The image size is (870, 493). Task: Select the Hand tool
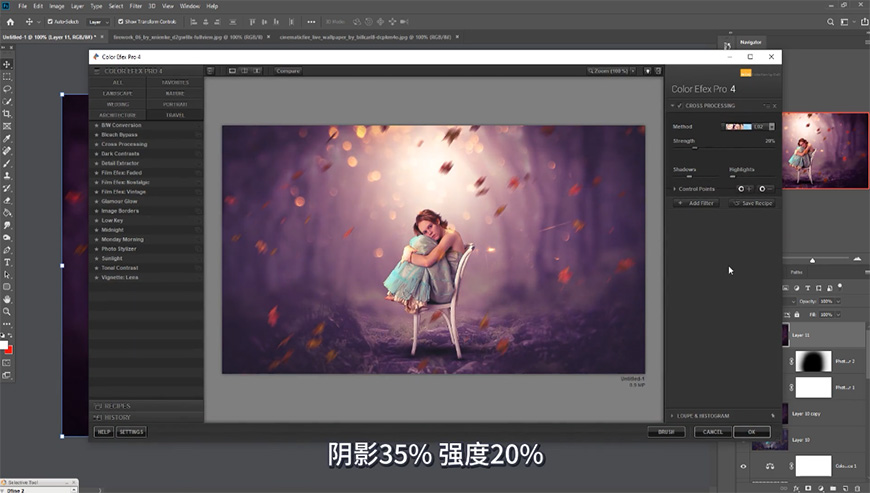[x=7, y=299]
